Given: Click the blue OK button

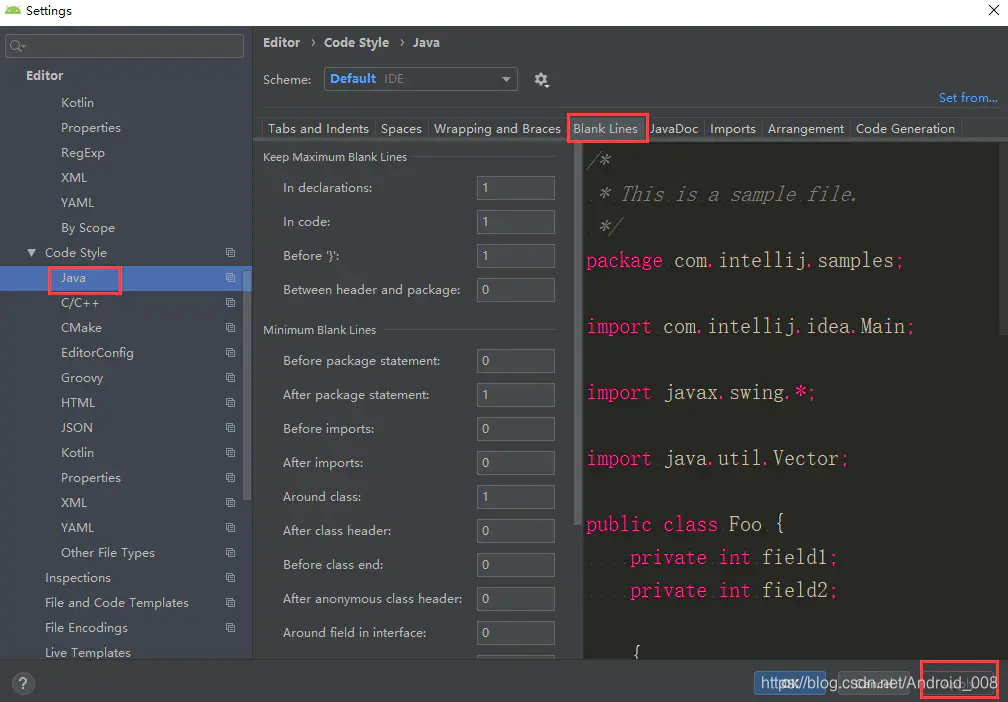Looking at the screenshot, I should click(x=789, y=683).
